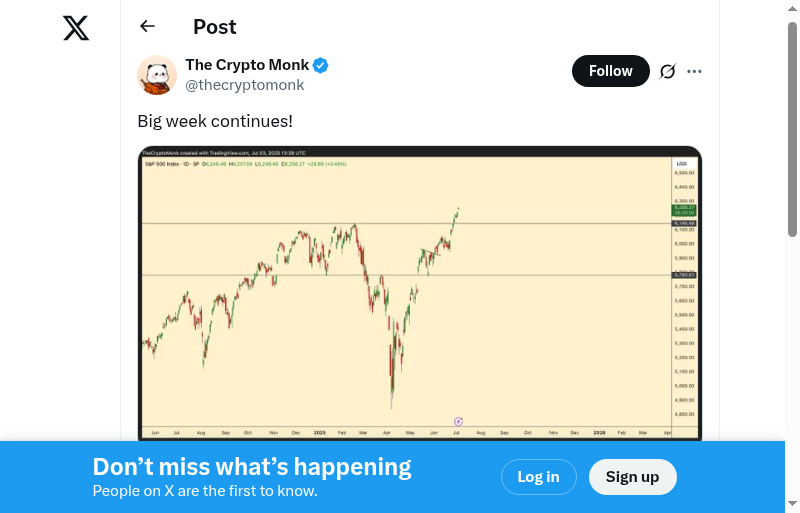800x513 pixels.
Task: Open Grok actions icon beside Follow
Action: [x=668, y=71]
